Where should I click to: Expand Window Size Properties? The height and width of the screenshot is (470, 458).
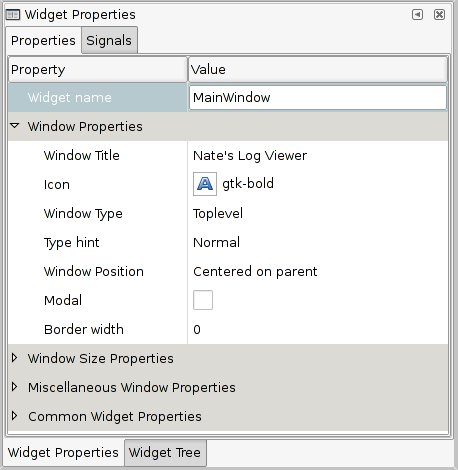[x=14, y=358]
